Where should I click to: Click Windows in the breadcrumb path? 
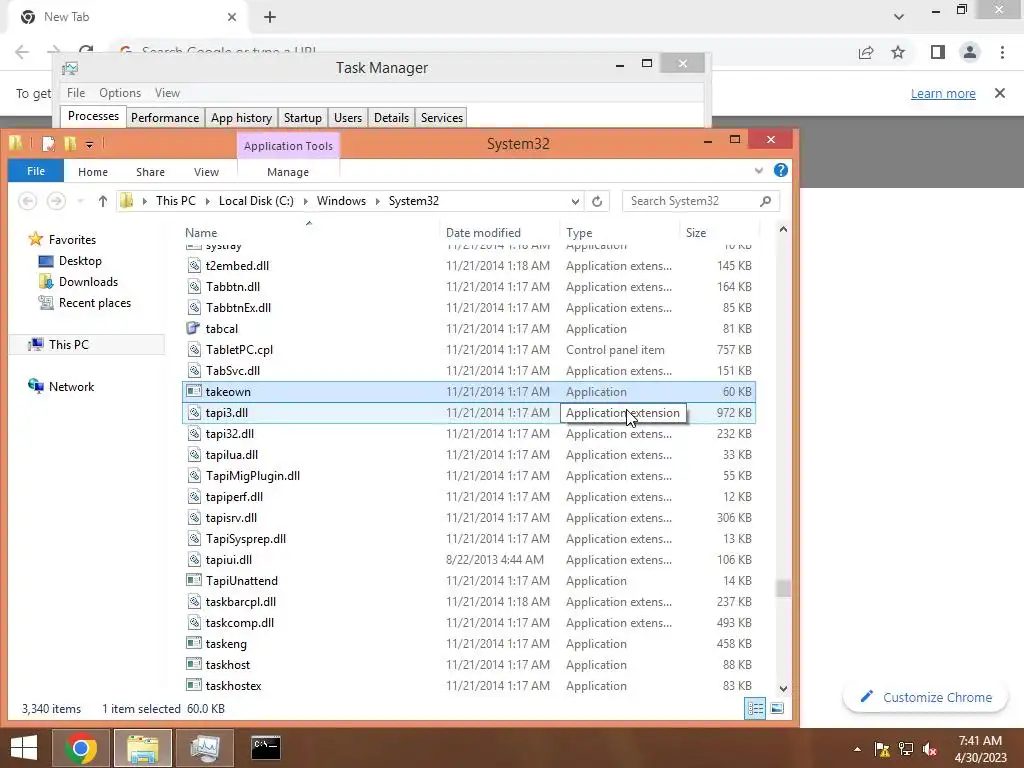click(x=341, y=201)
